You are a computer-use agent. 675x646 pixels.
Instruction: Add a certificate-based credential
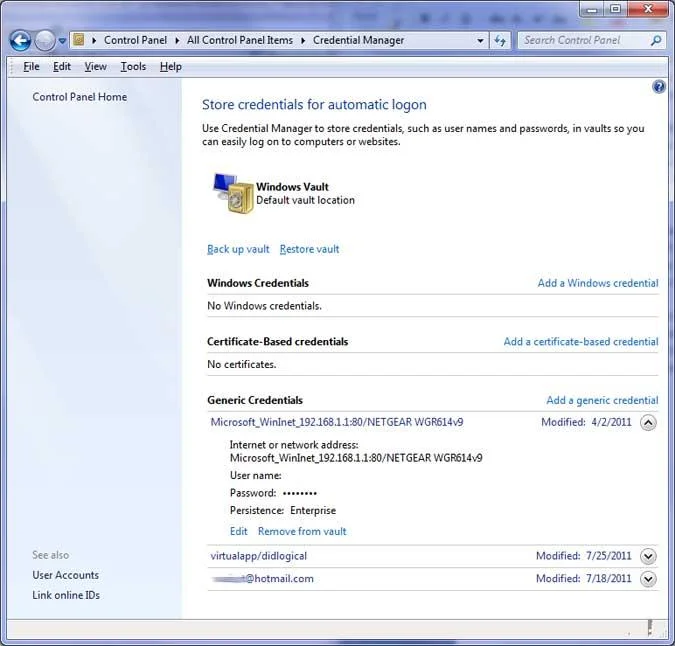[x=581, y=341]
